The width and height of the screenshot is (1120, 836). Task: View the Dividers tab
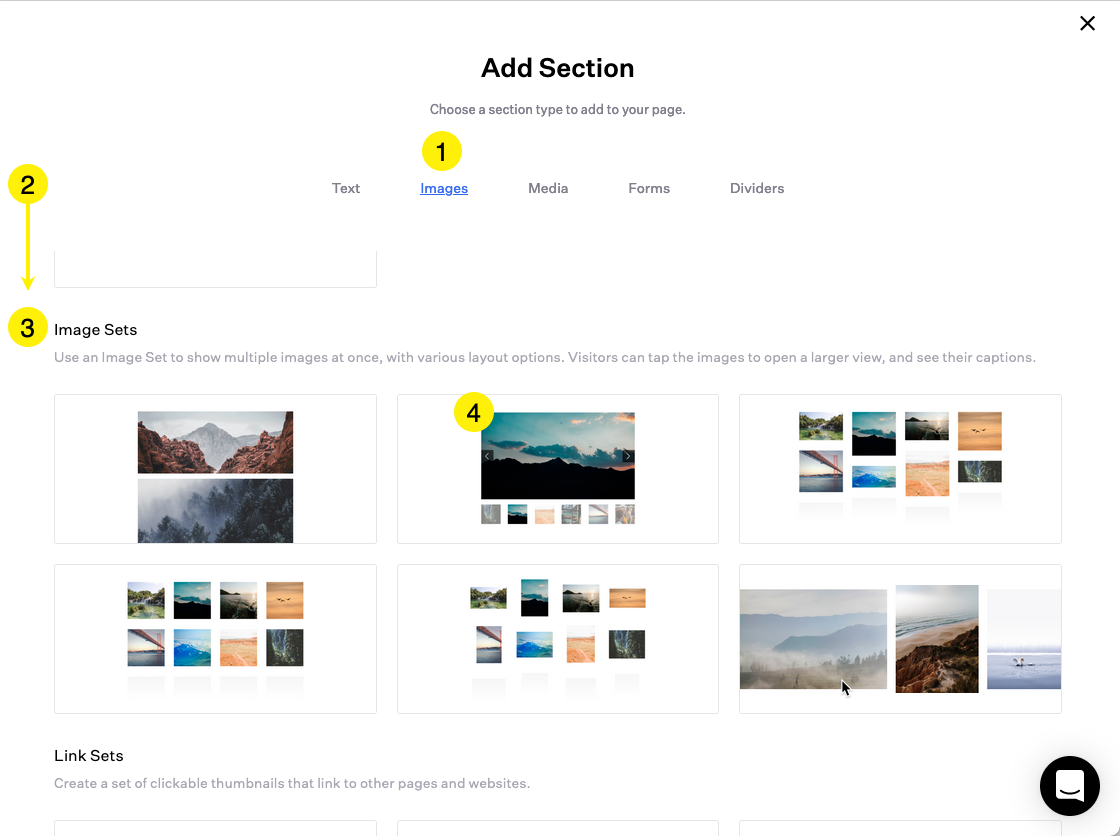pos(757,188)
